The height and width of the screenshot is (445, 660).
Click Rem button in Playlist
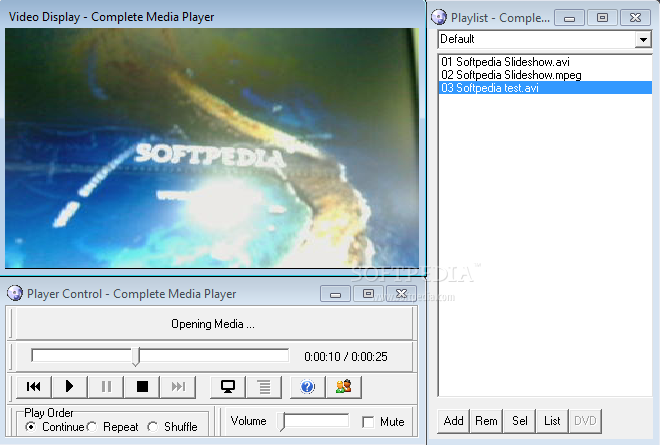tap(486, 421)
